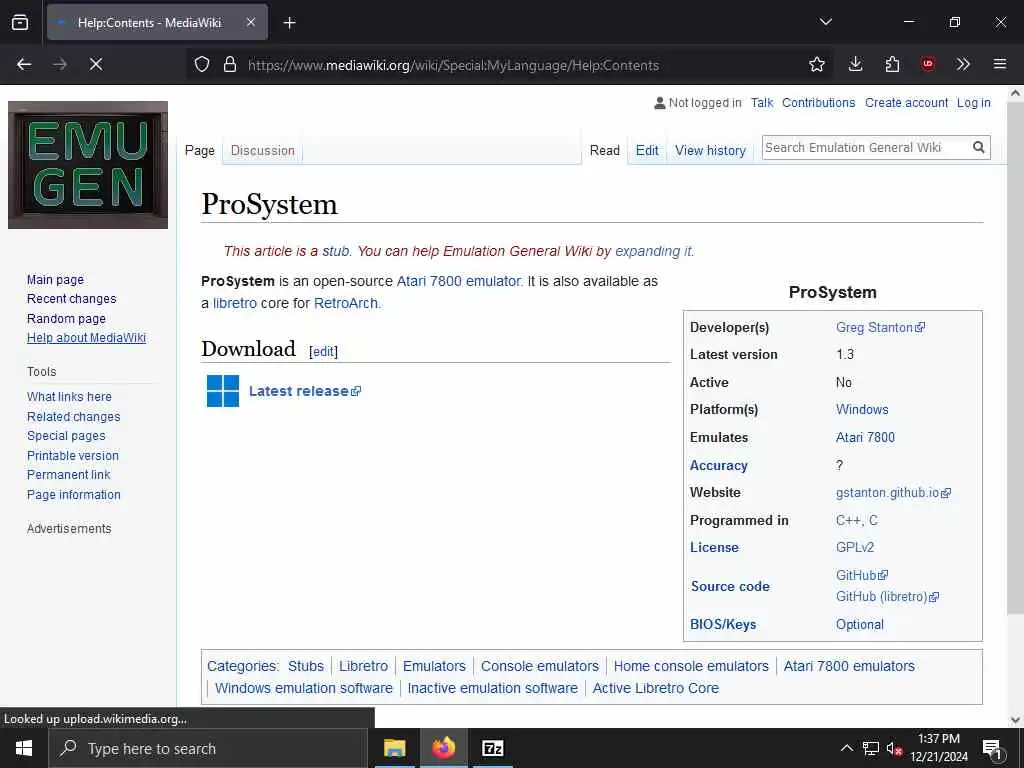Bookmark this page with the star
Viewport: 1024px width, 768px height.
click(816, 64)
